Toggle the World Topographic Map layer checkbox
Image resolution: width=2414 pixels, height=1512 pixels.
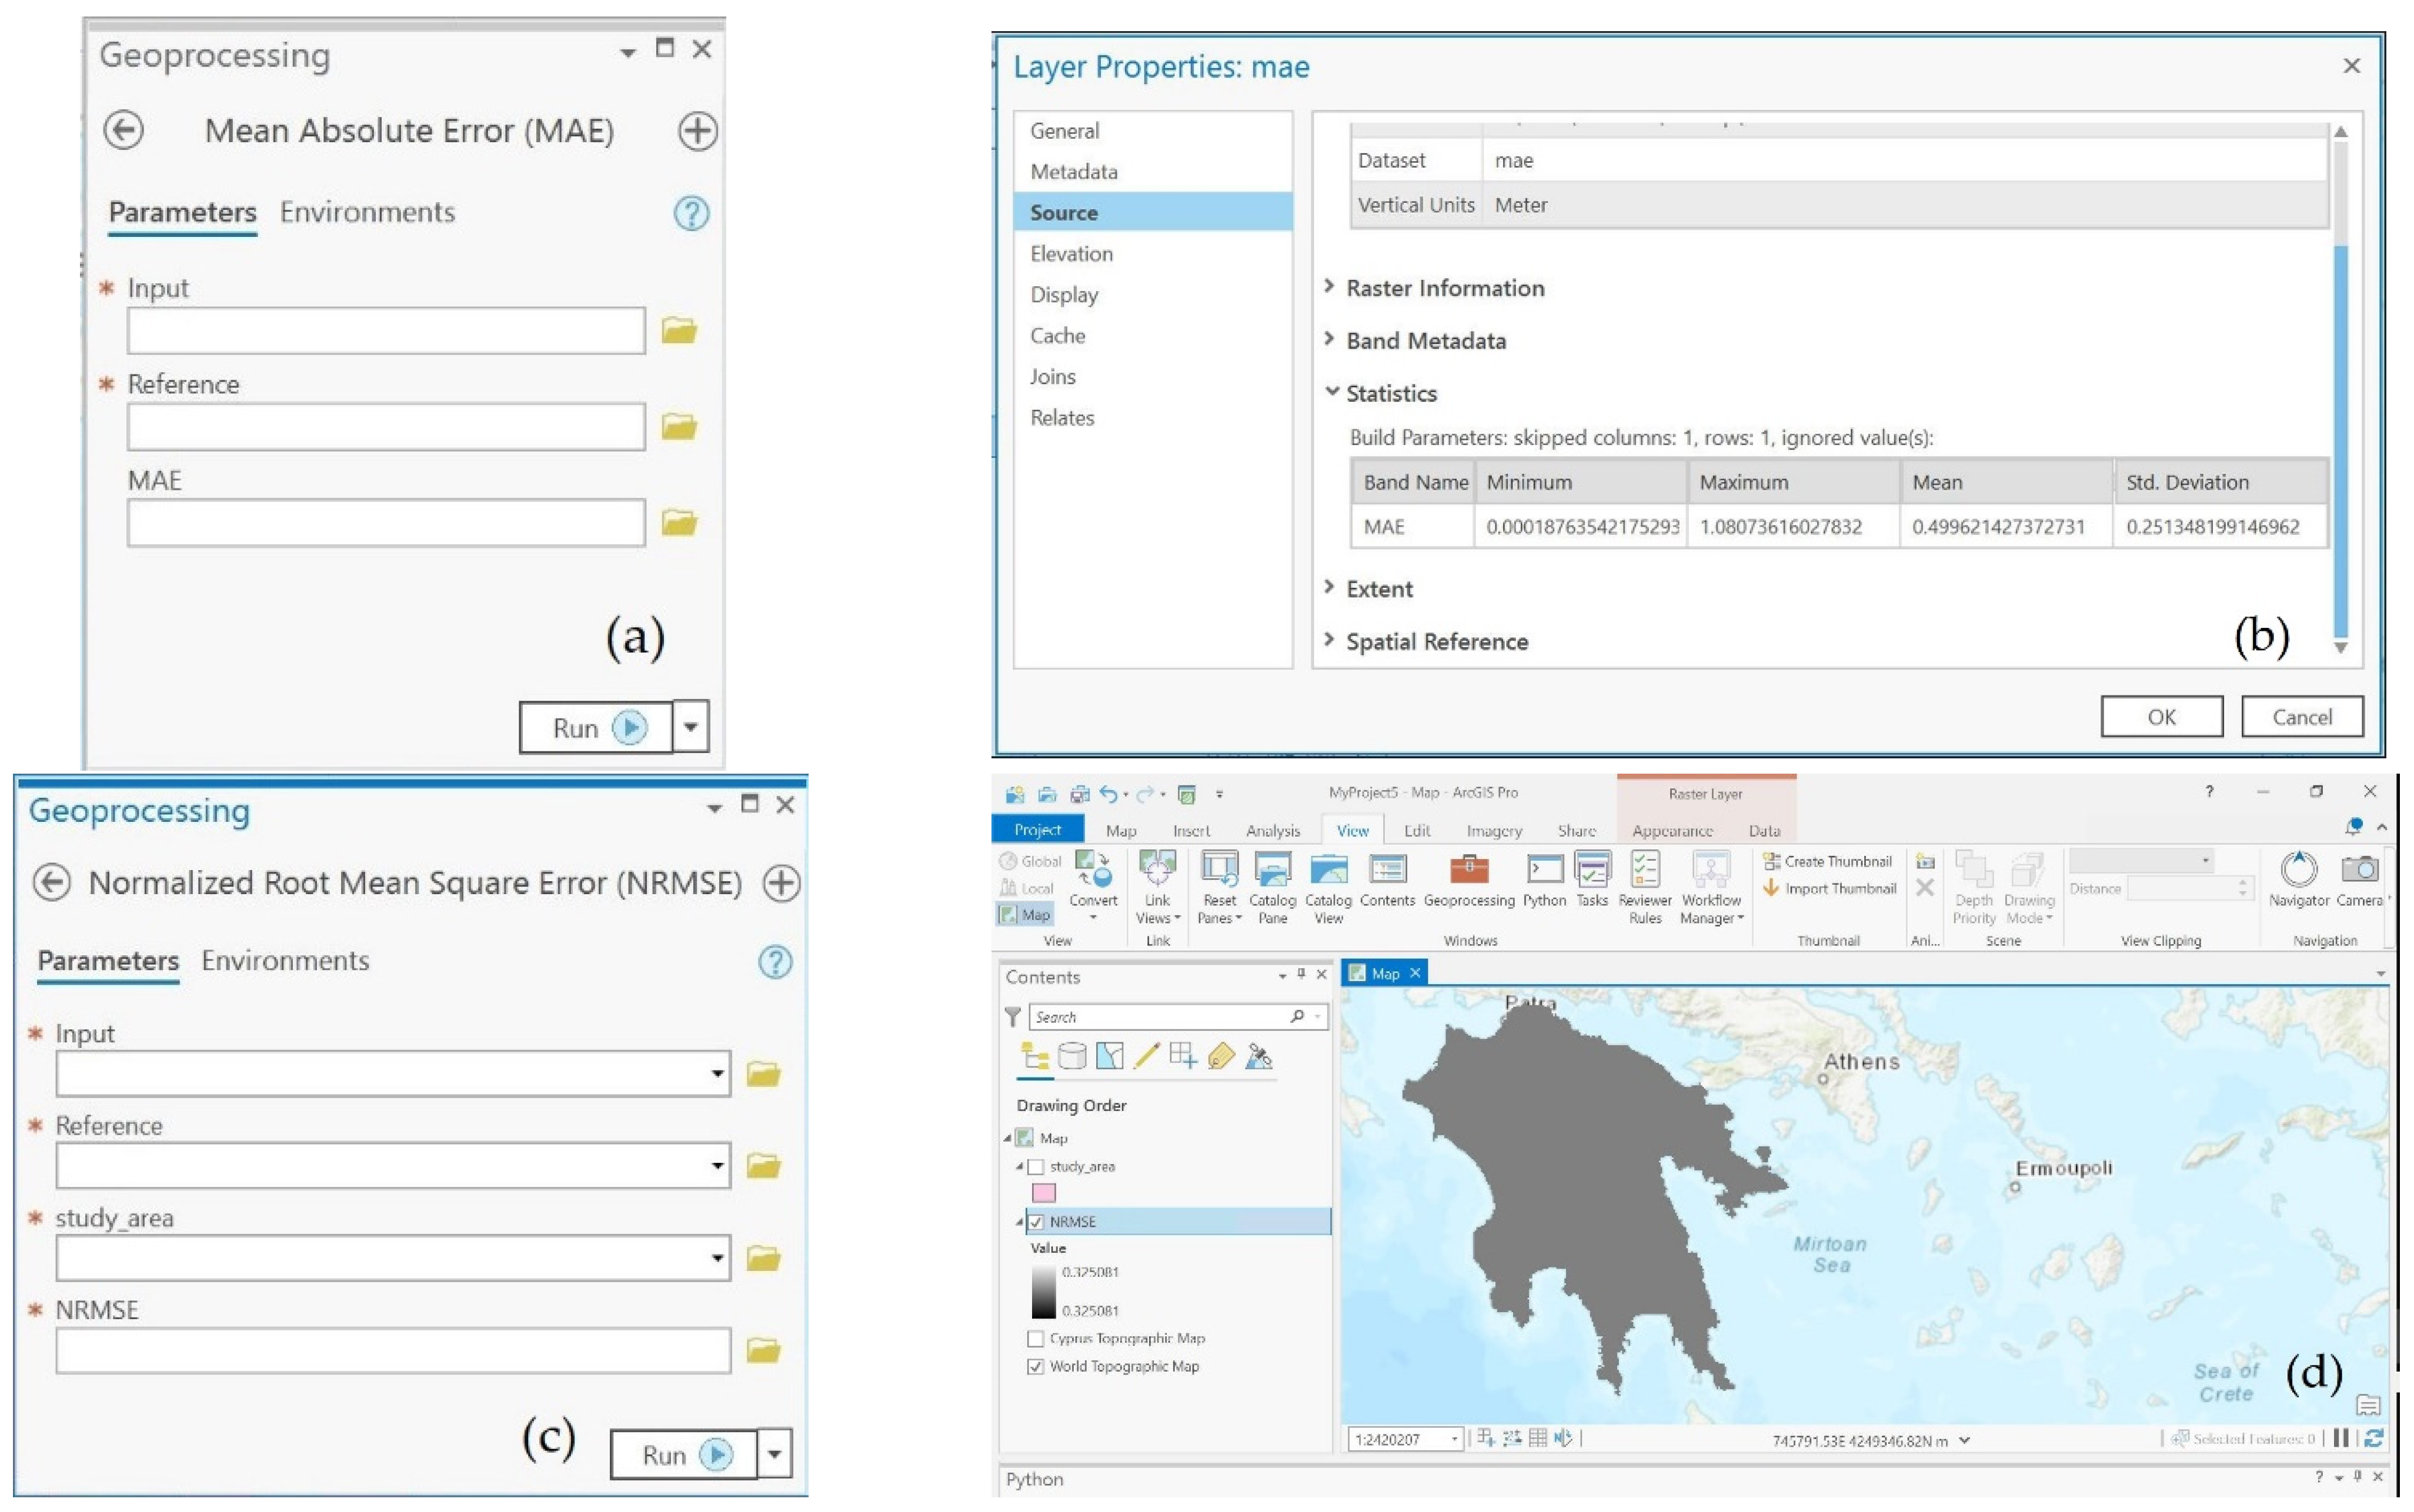(1035, 1366)
